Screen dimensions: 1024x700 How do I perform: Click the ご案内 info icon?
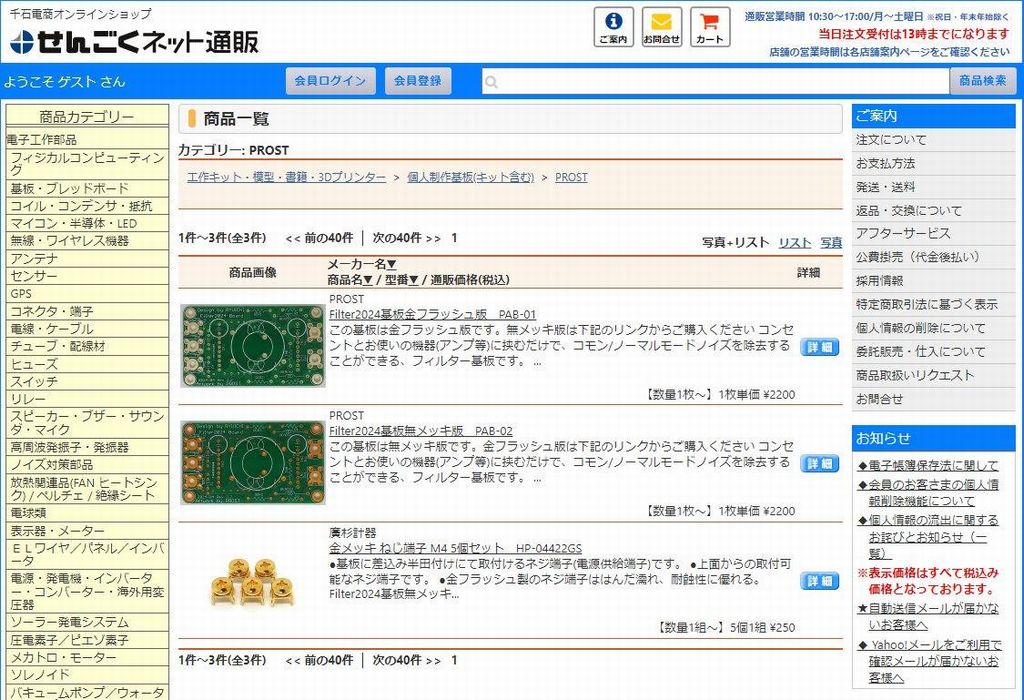613,27
